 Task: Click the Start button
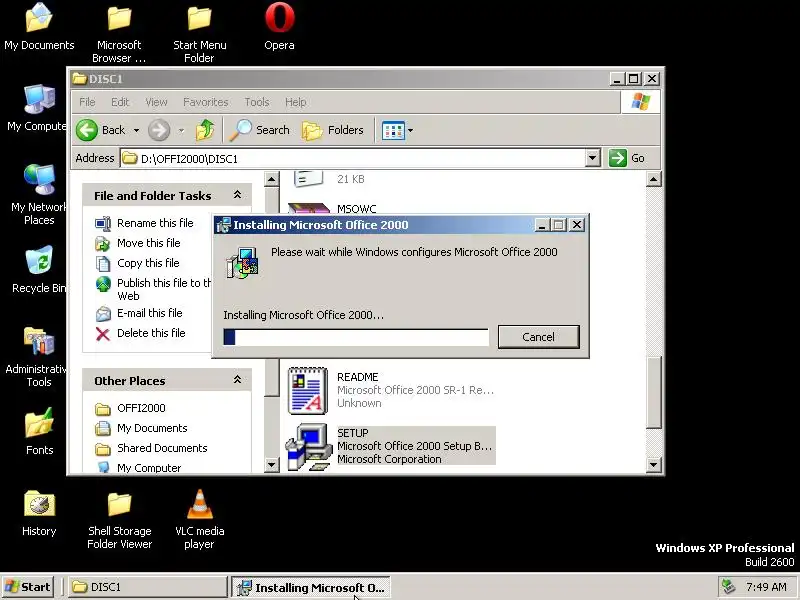28,587
